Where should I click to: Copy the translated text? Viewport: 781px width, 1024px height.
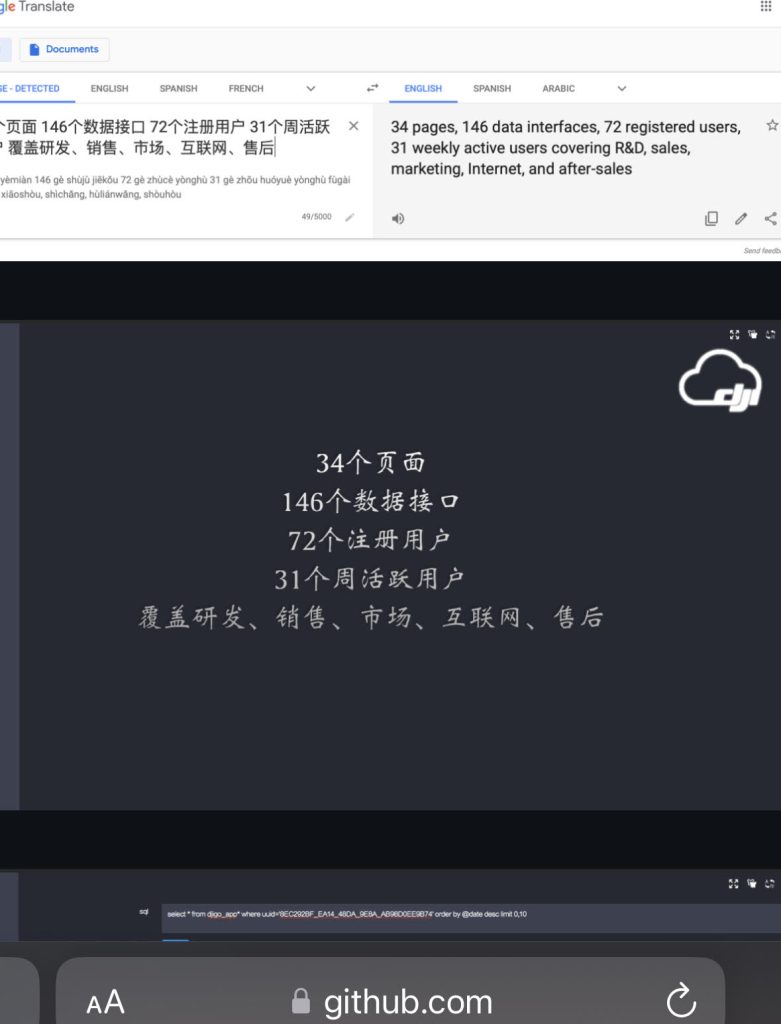(711, 218)
